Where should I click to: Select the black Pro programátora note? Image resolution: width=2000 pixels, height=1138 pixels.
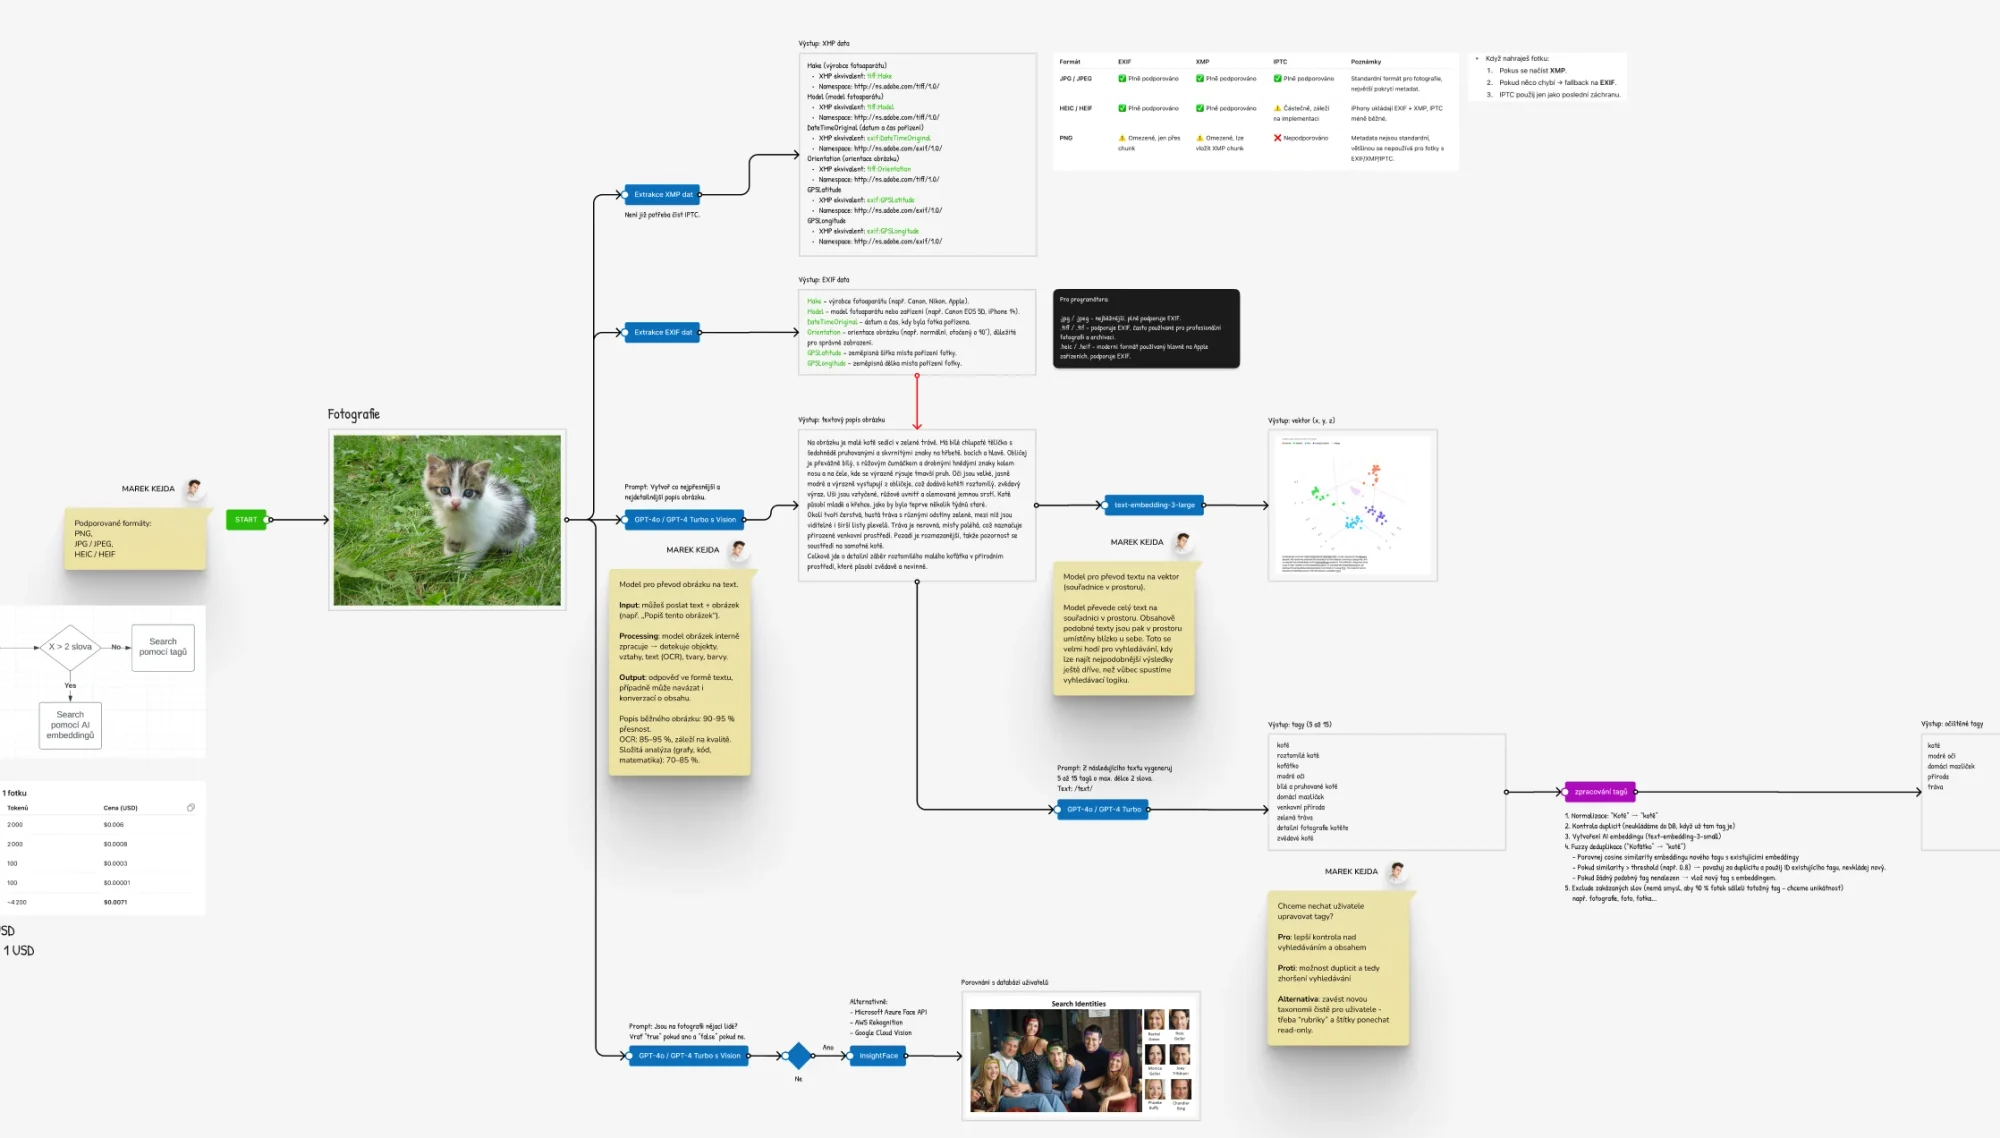click(x=1146, y=328)
